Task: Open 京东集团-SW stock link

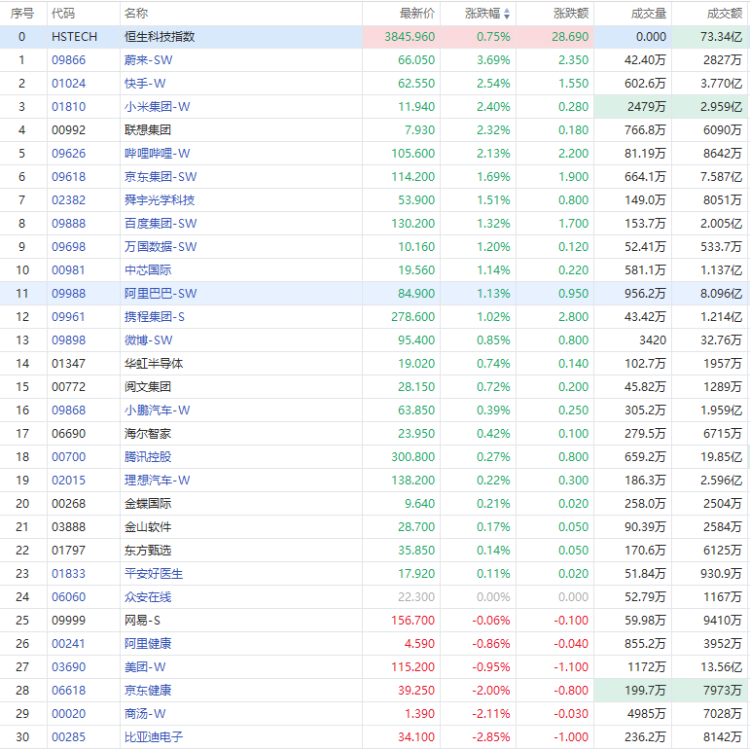Action: point(160,177)
